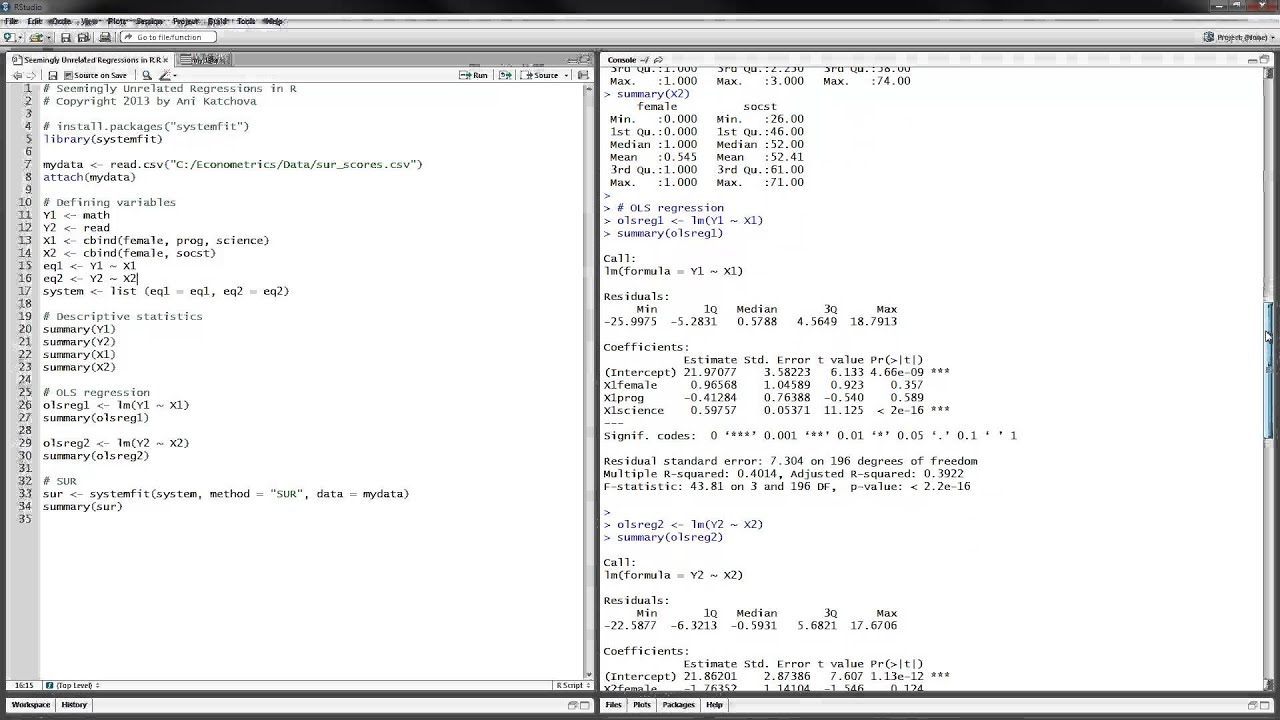Click the code tools wand icon
The height and width of the screenshot is (720, 1280).
(164, 75)
